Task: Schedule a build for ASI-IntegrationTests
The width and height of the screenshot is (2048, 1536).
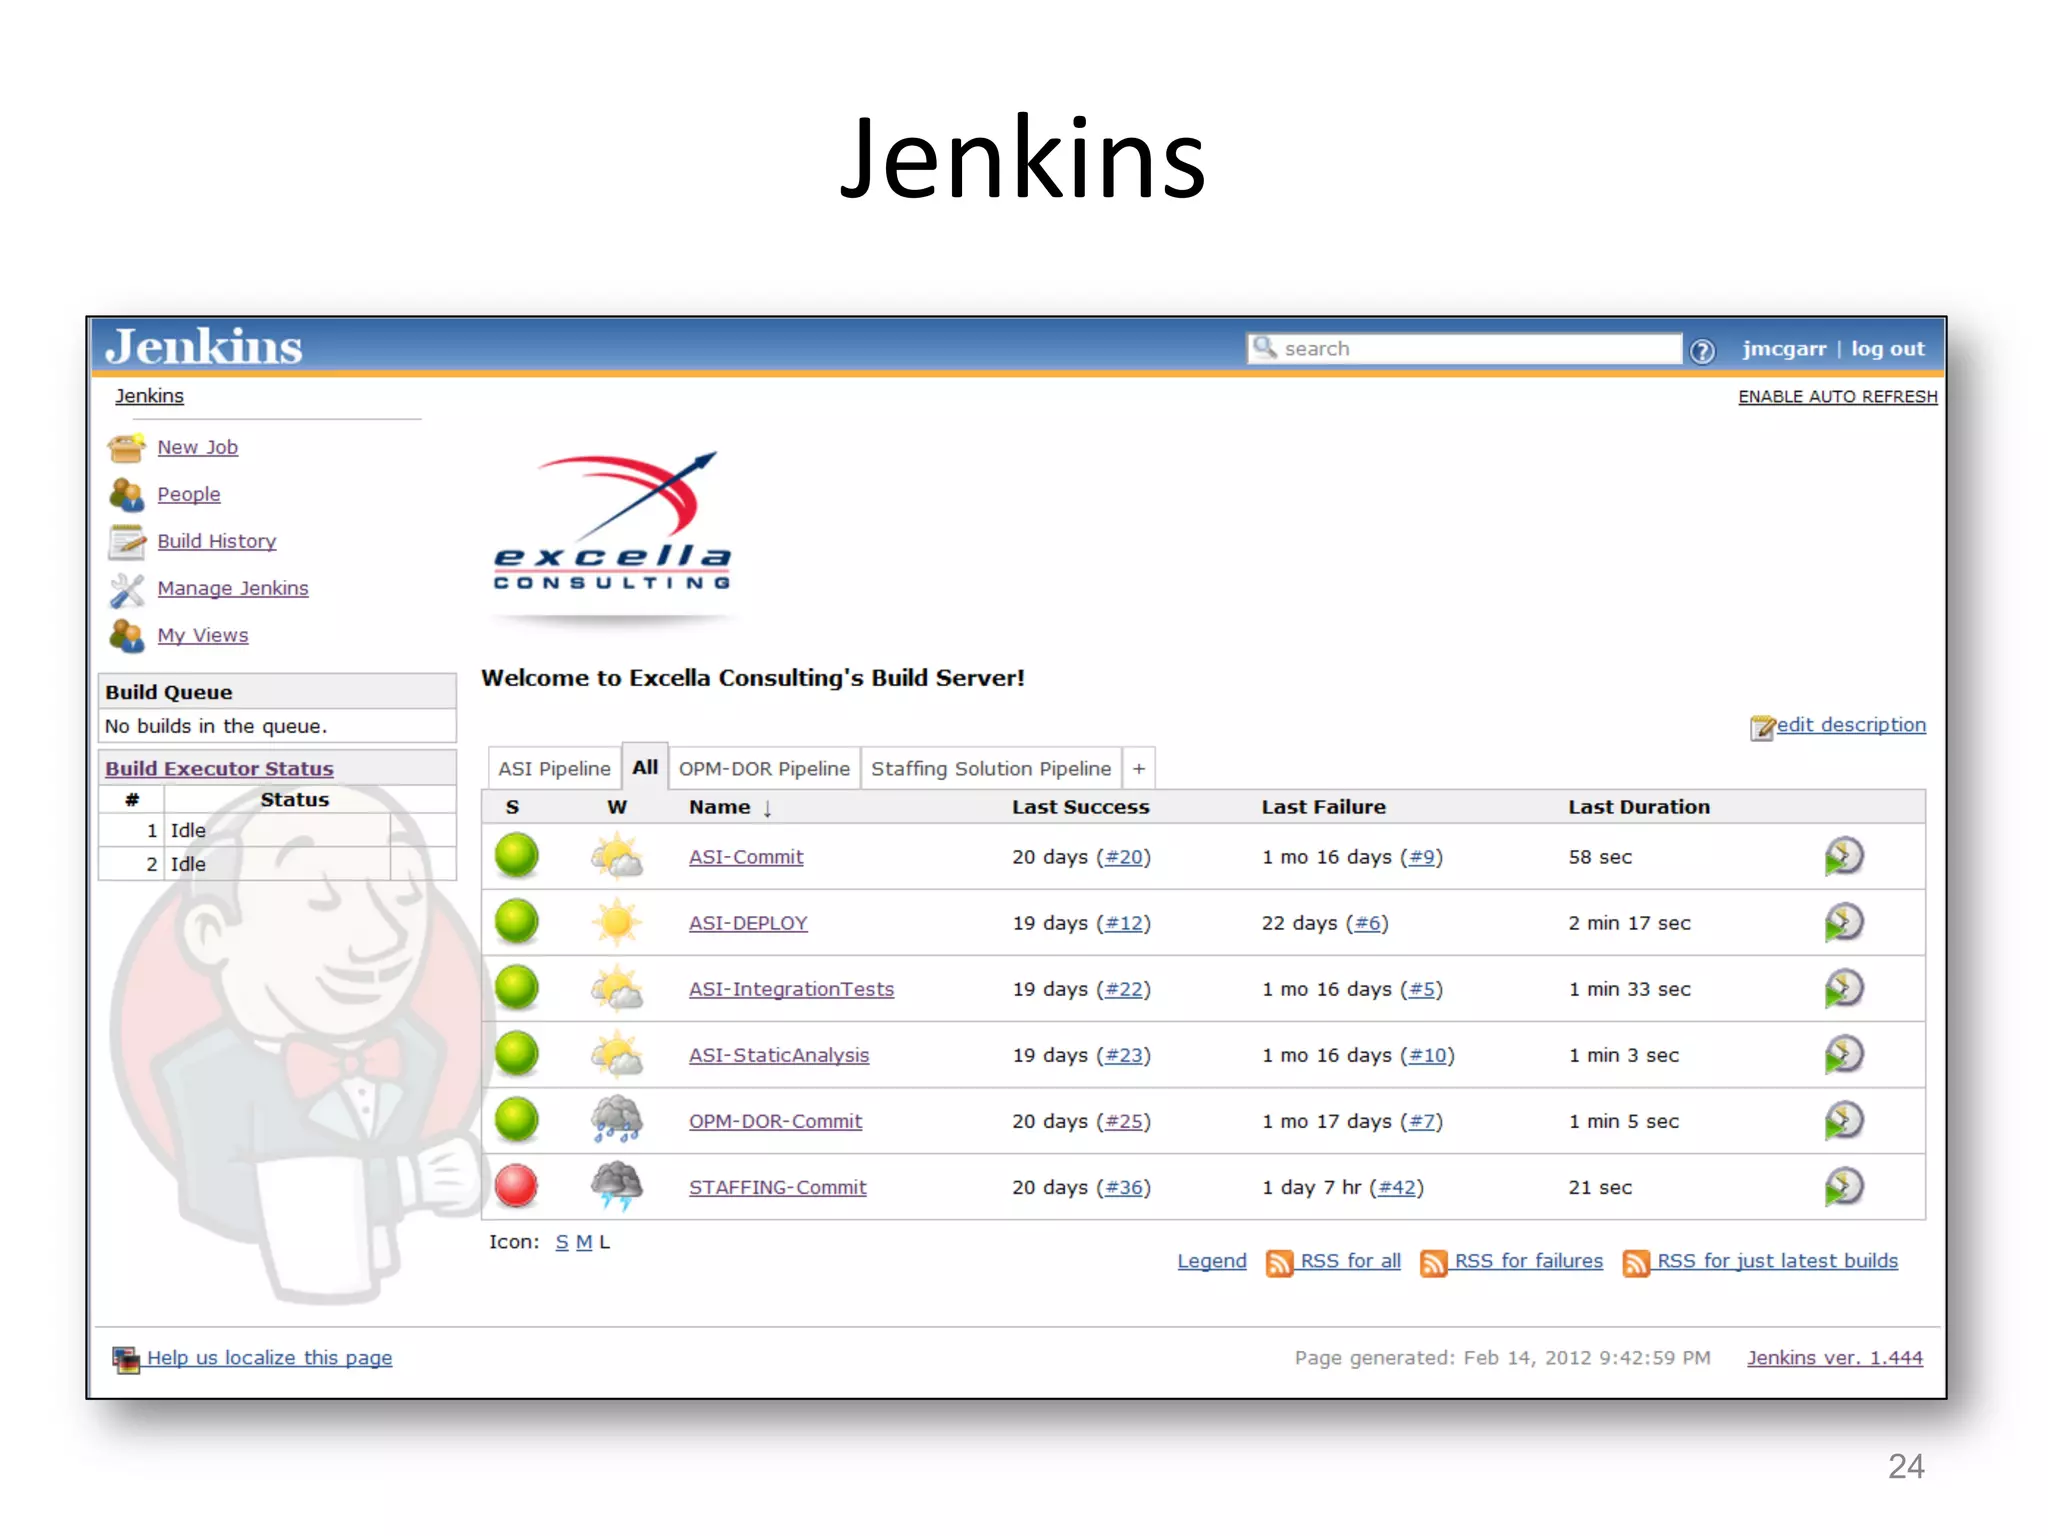Action: point(1843,988)
